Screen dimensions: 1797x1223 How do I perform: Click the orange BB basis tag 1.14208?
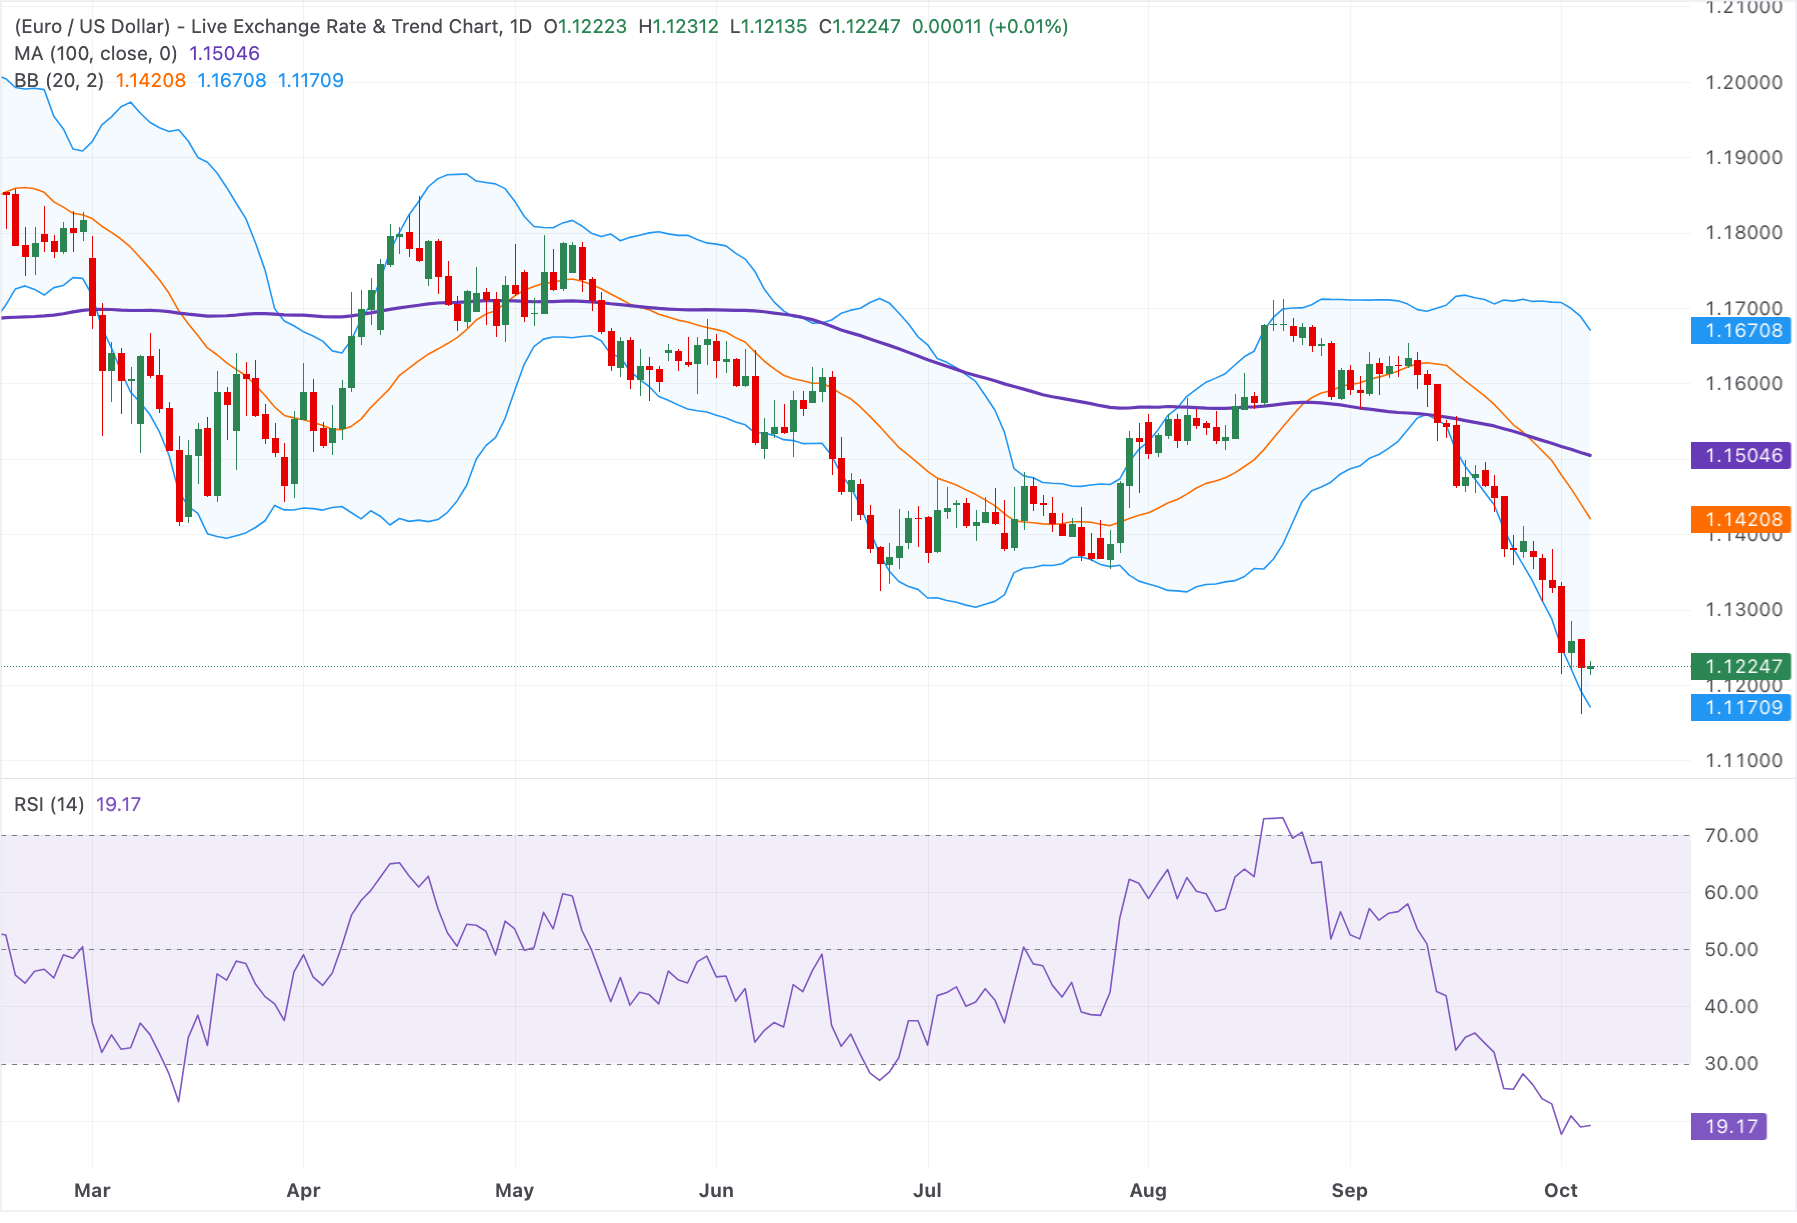pos(1740,519)
